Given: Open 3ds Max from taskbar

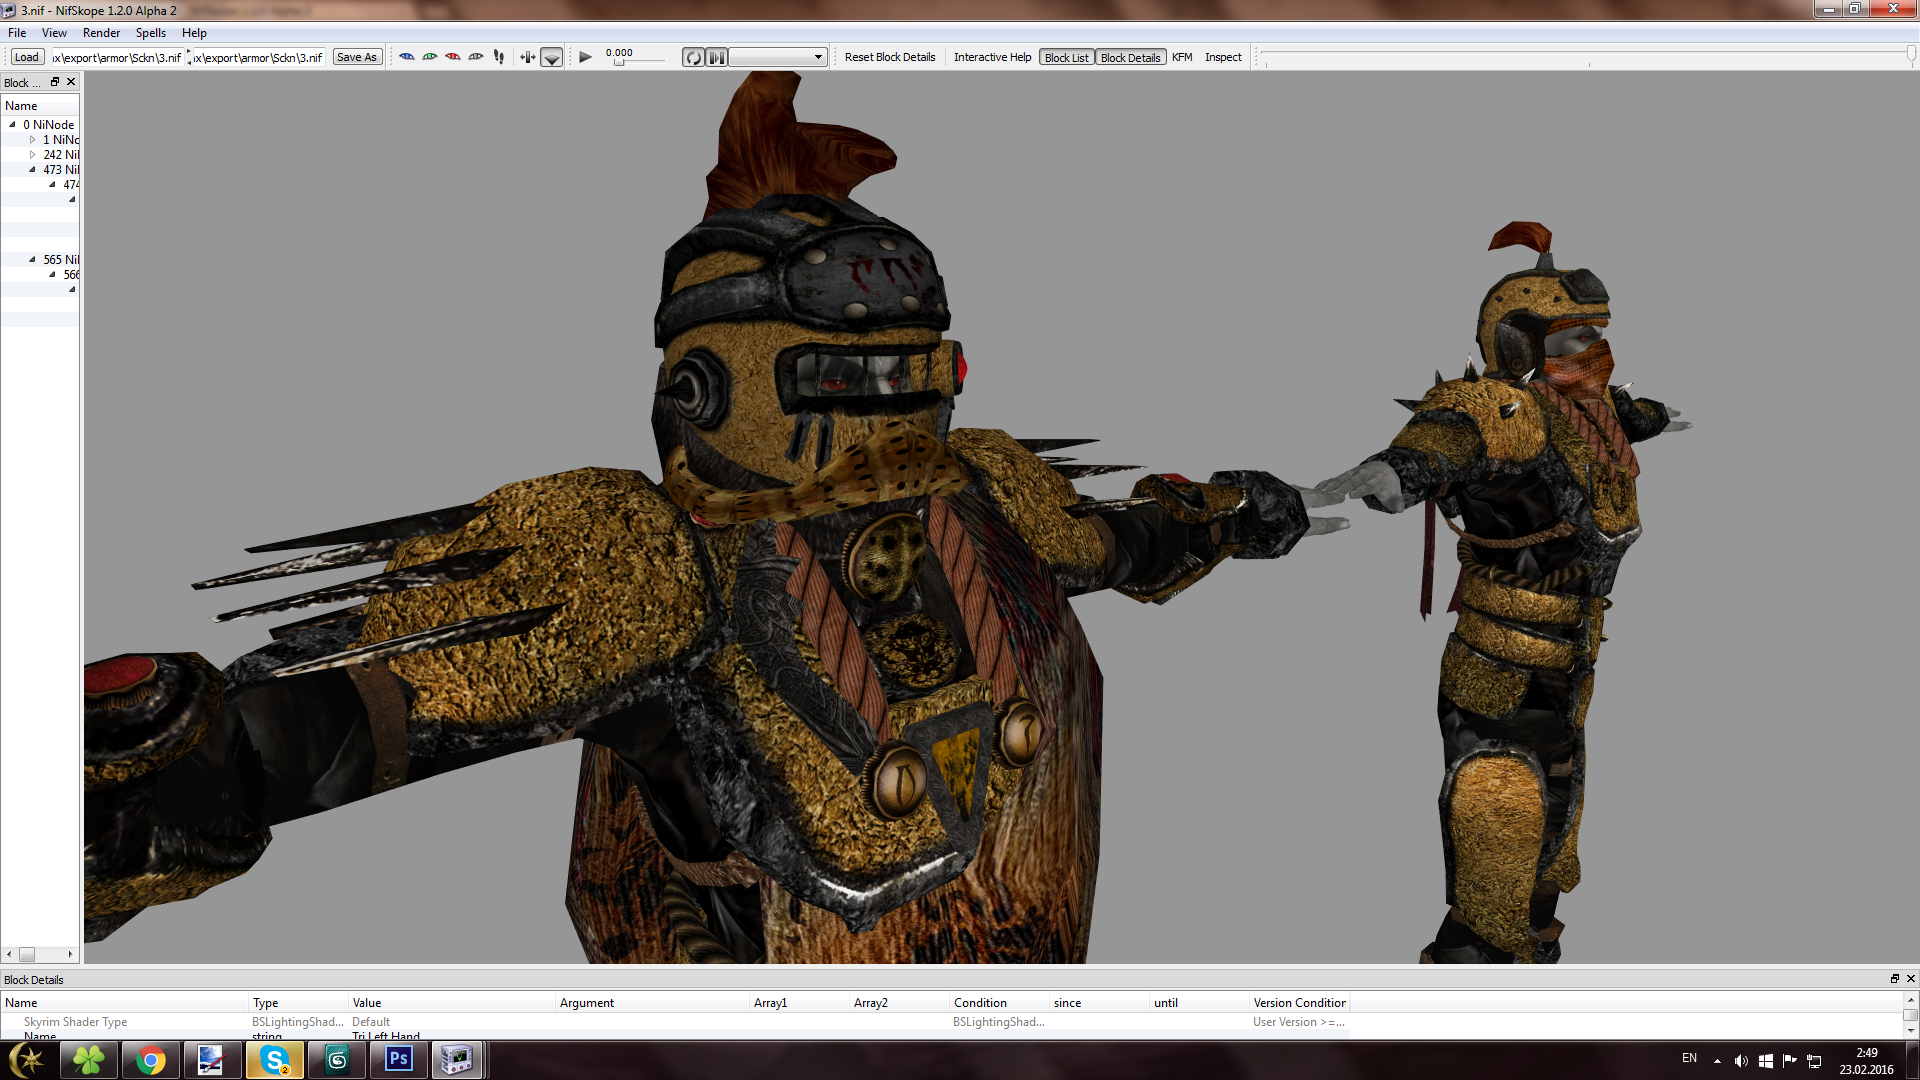Looking at the screenshot, I should [x=337, y=1060].
